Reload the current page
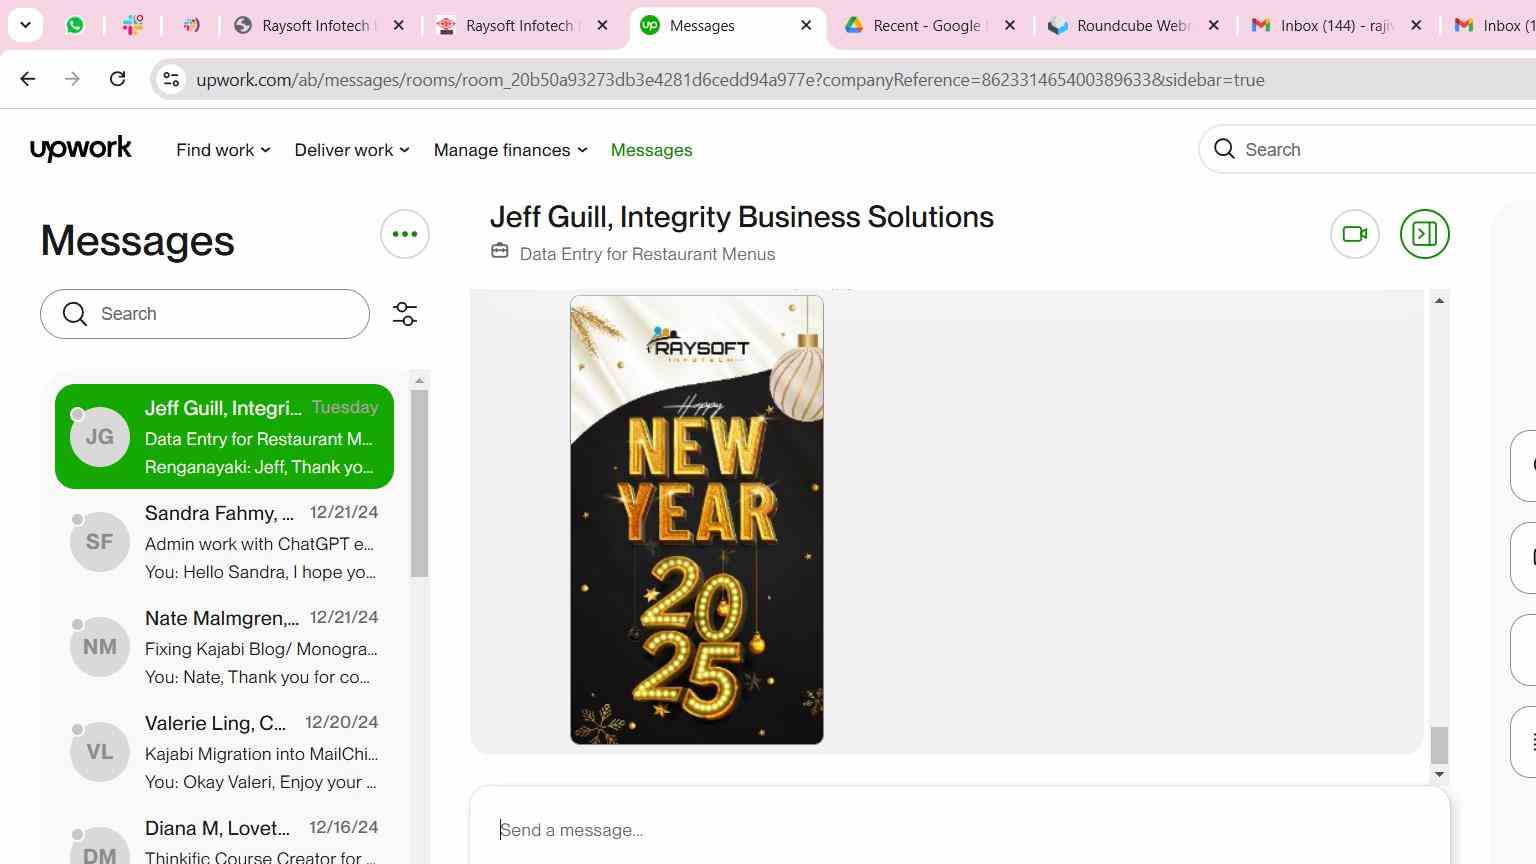This screenshot has width=1536, height=864. coord(117,79)
